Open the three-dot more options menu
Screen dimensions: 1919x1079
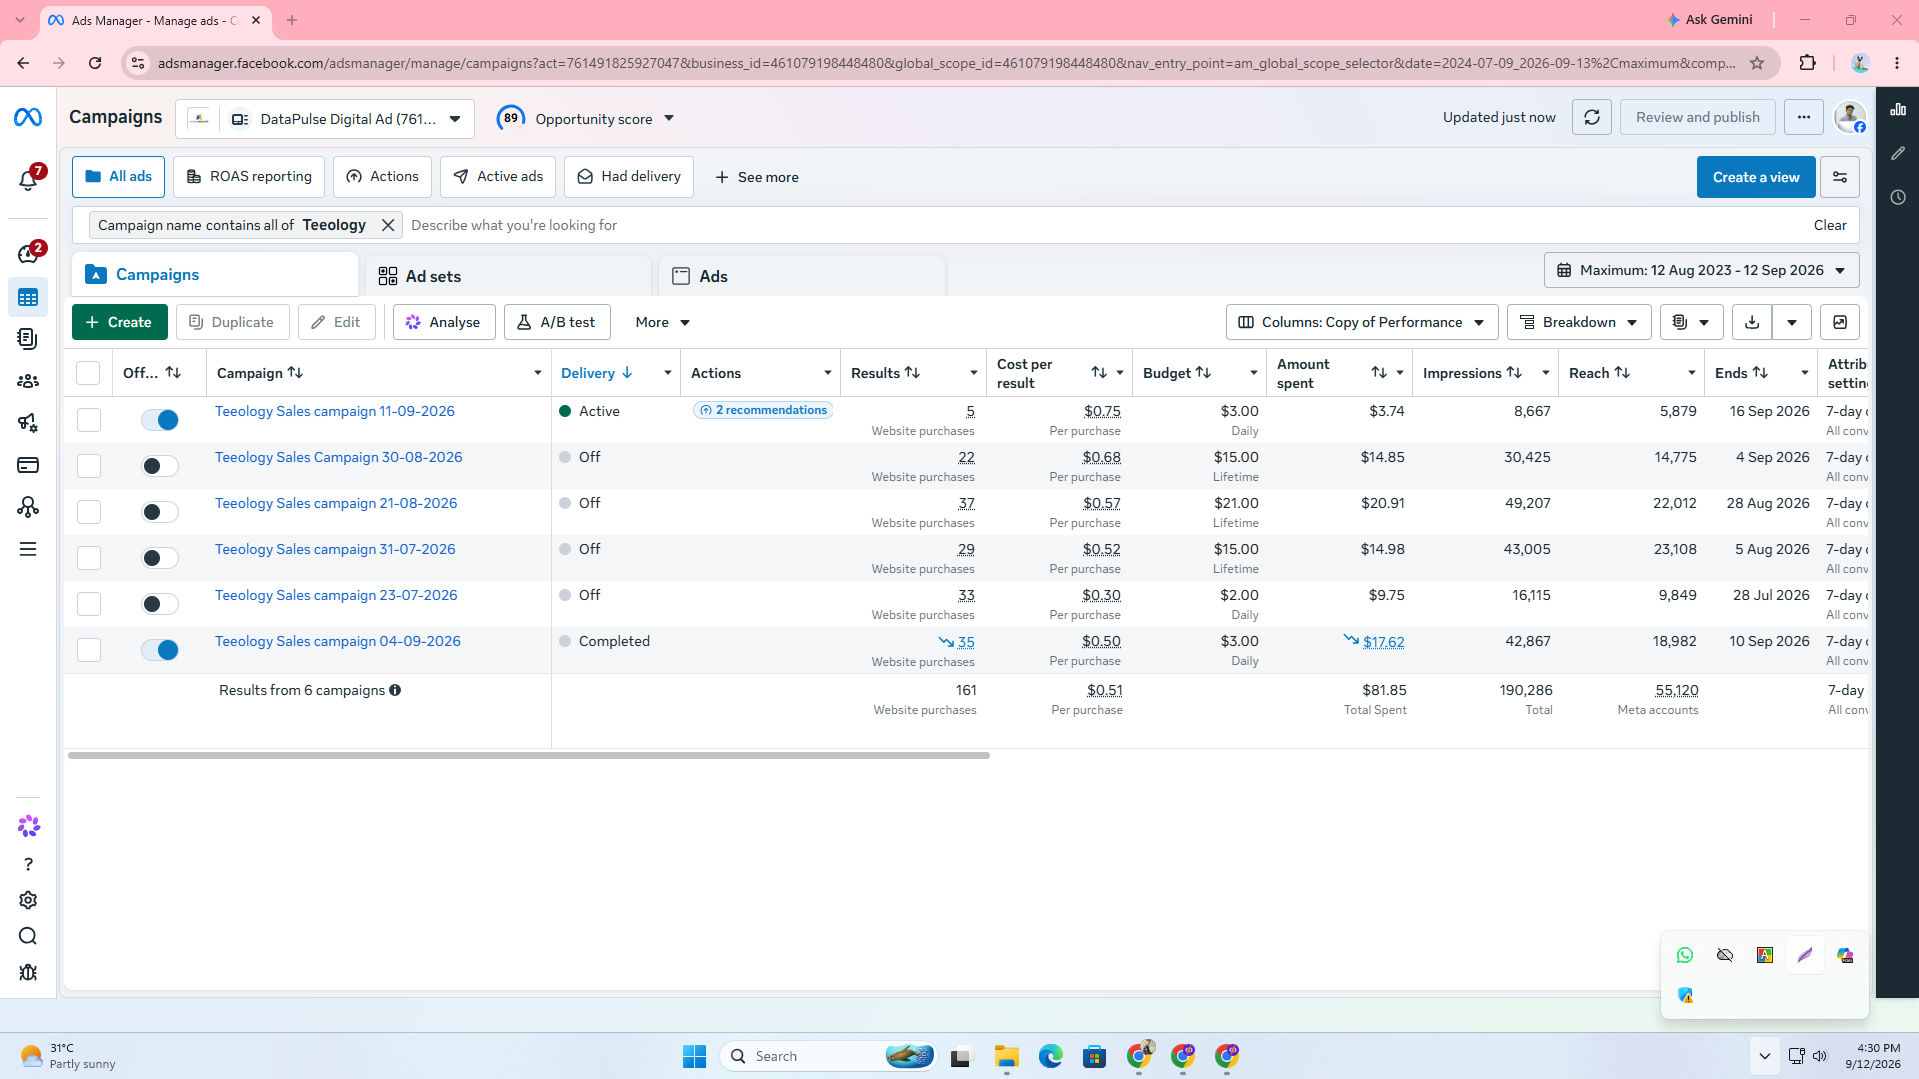click(1803, 117)
